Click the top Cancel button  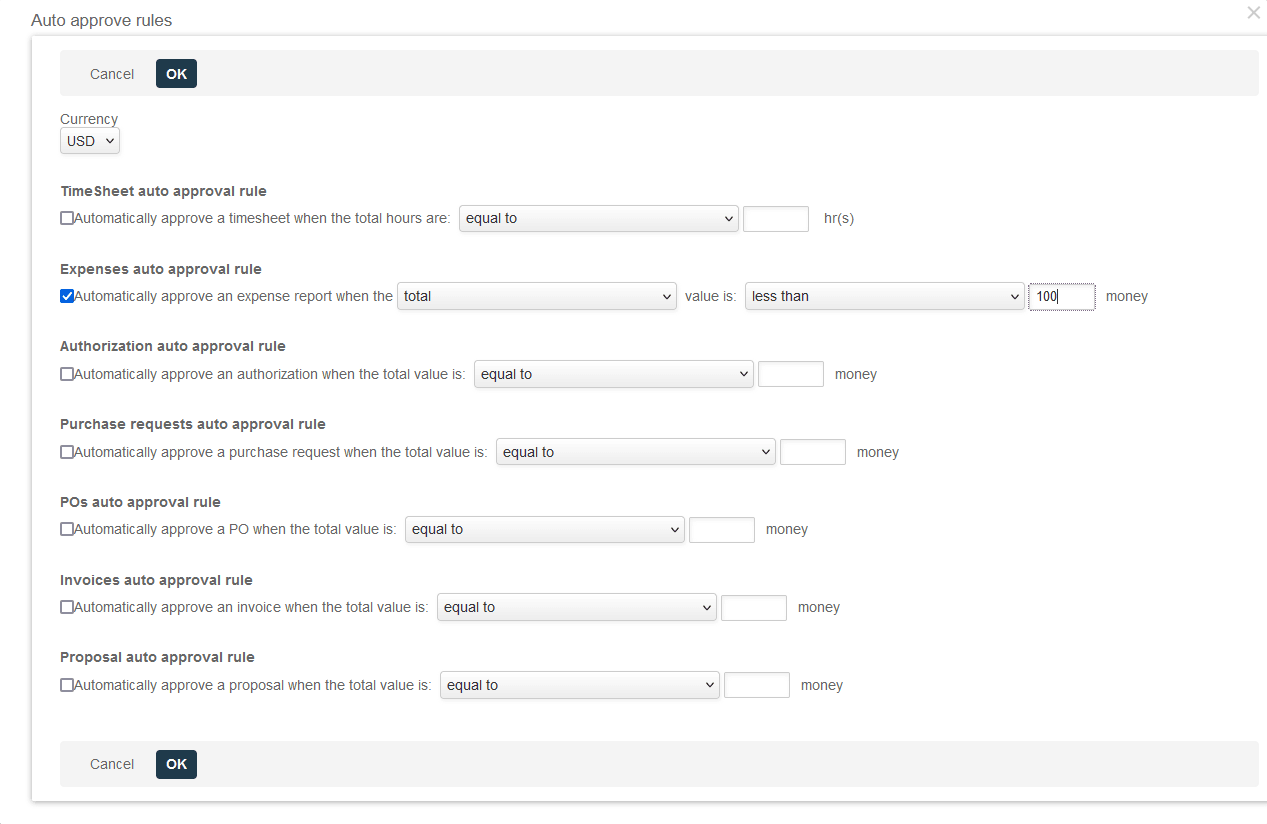[112, 74]
